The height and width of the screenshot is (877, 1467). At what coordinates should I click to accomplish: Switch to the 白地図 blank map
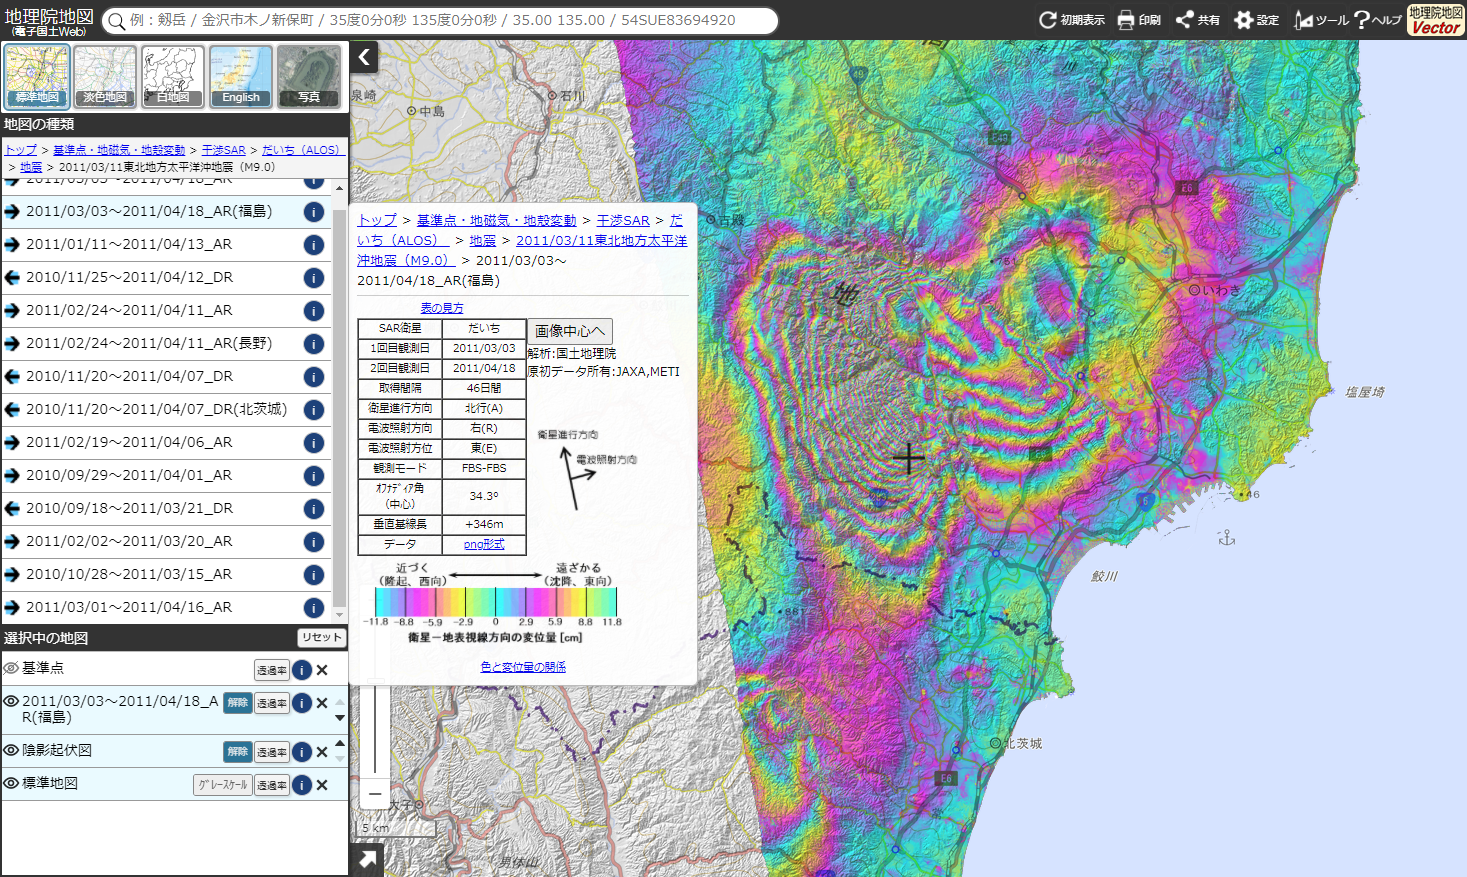coord(173,76)
